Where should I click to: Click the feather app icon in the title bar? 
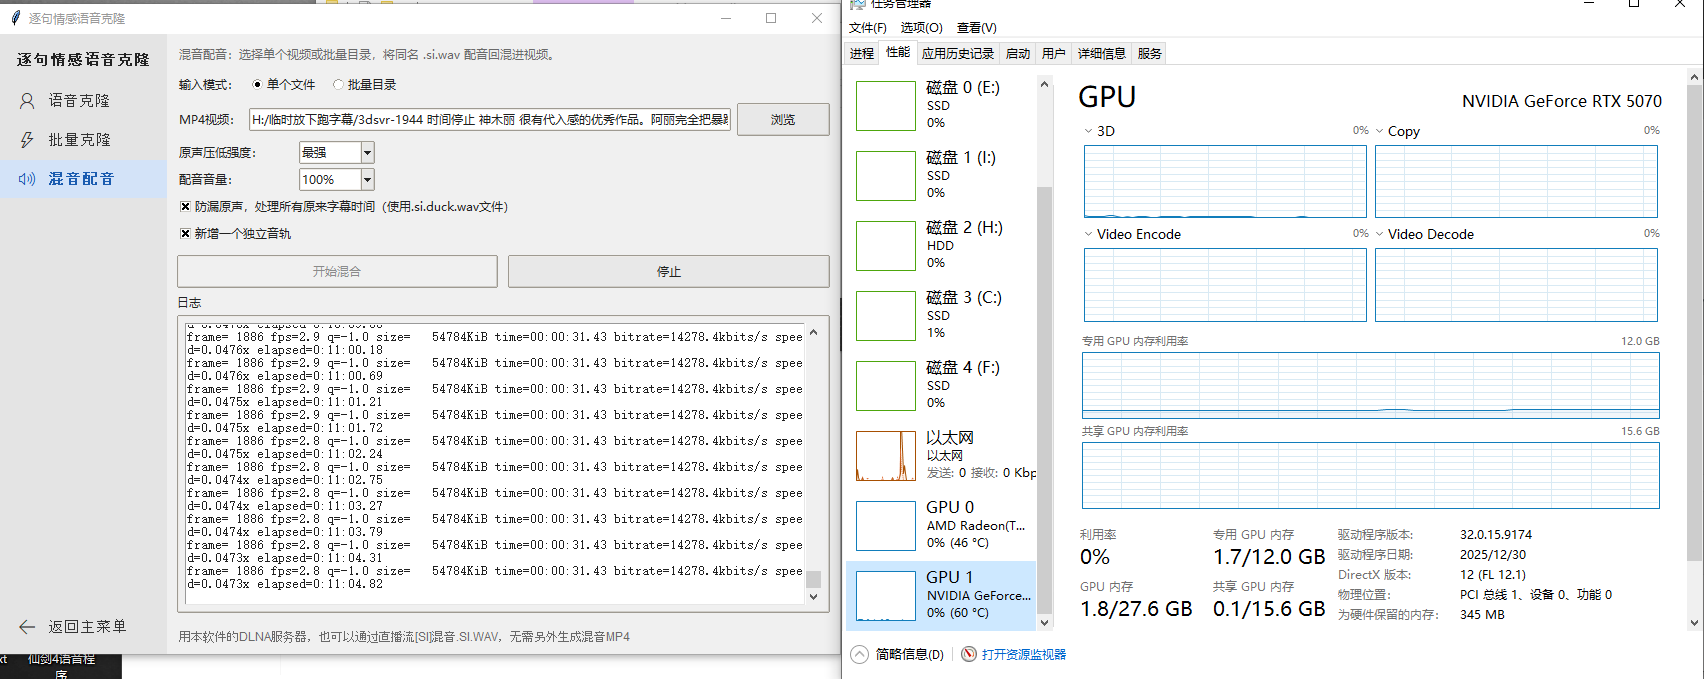click(15, 18)
